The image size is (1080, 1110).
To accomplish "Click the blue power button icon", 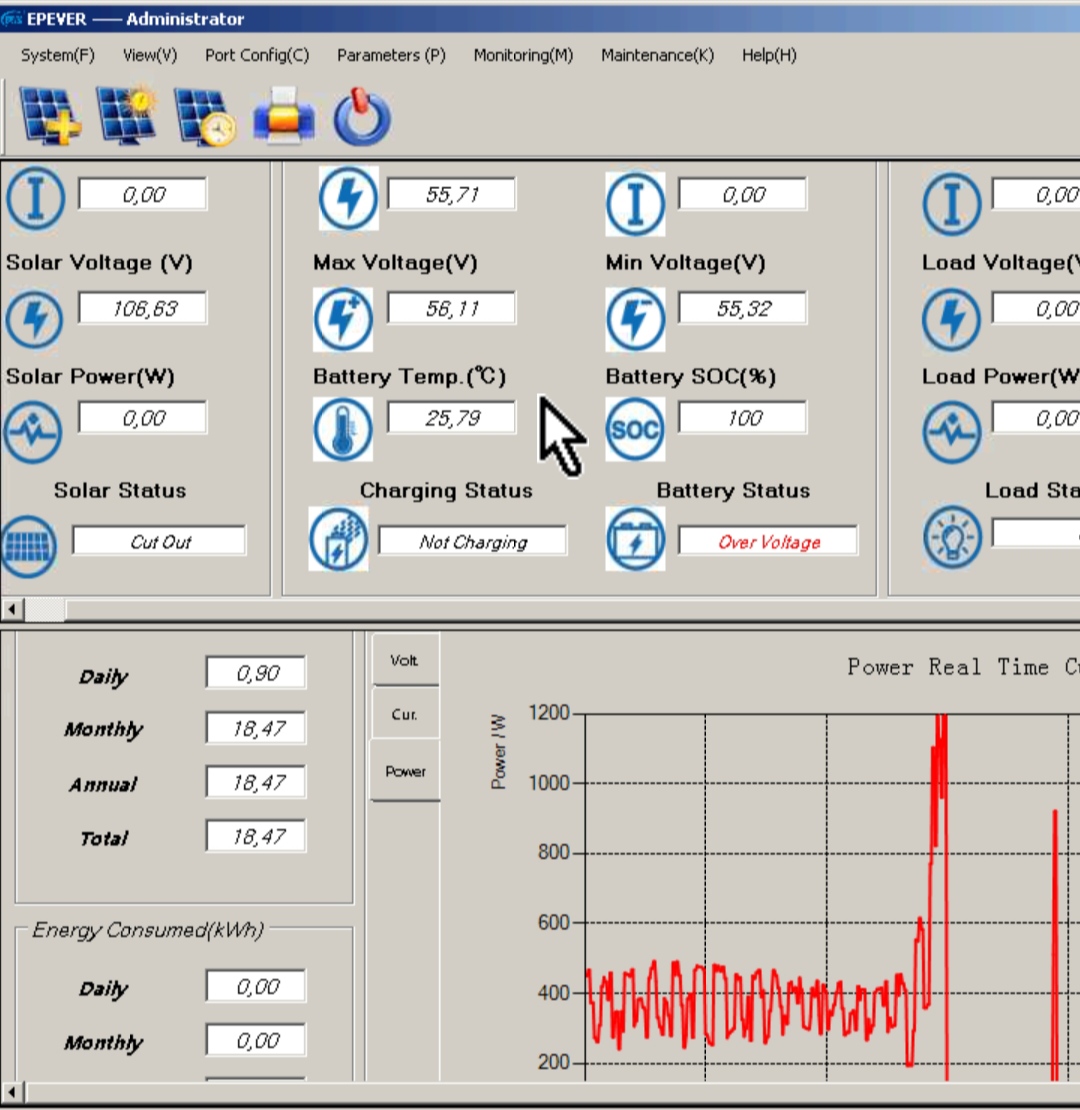I will pos(361,117).
